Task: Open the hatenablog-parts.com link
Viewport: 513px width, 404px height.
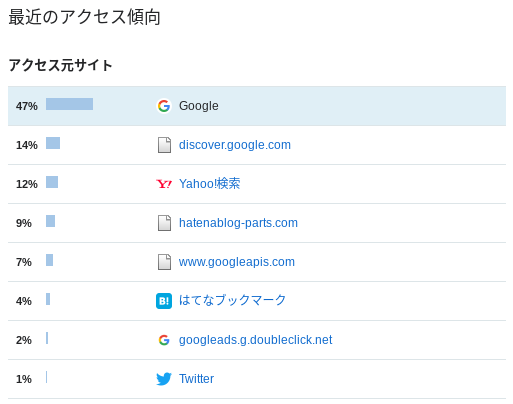Action: (238, 223)
